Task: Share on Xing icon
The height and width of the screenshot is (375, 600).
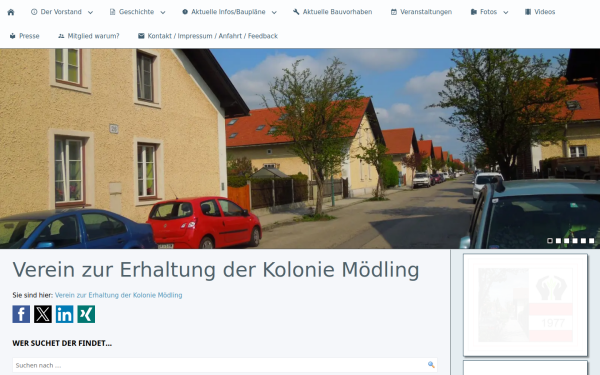Action: tap(86, 314)
